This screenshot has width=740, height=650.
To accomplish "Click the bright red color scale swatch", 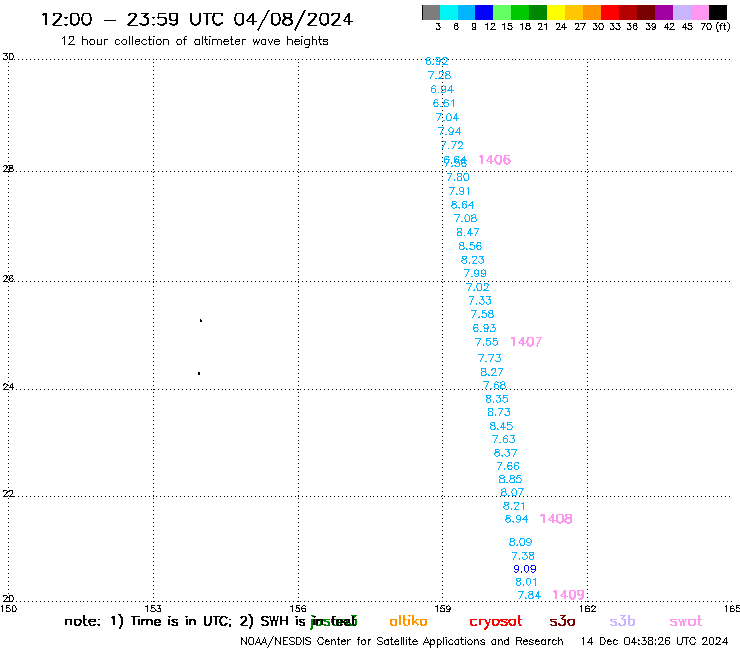I will tap(610, 12).
